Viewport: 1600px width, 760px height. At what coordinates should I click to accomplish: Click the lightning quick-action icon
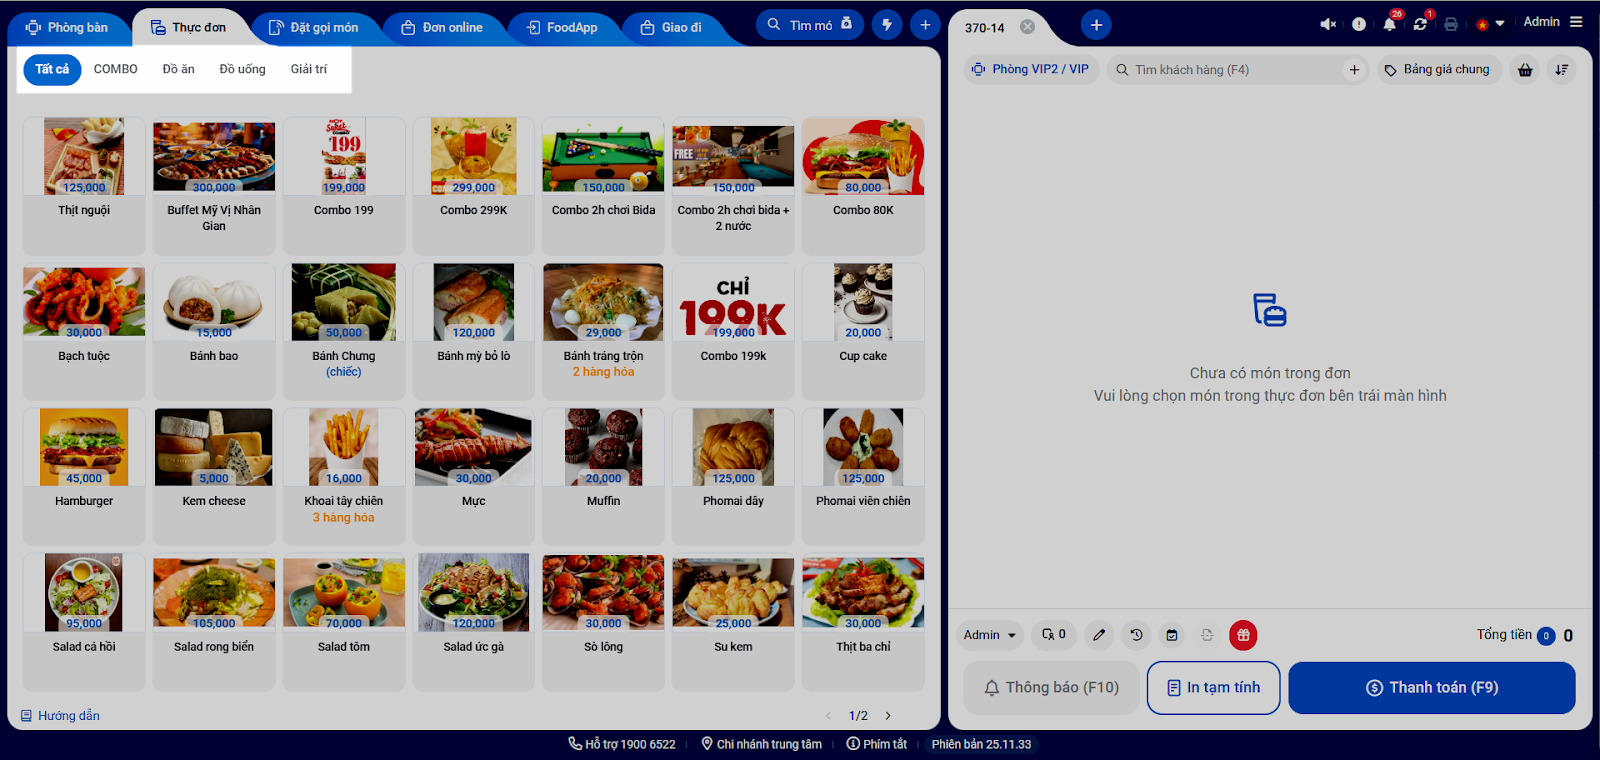click(887, 25)
